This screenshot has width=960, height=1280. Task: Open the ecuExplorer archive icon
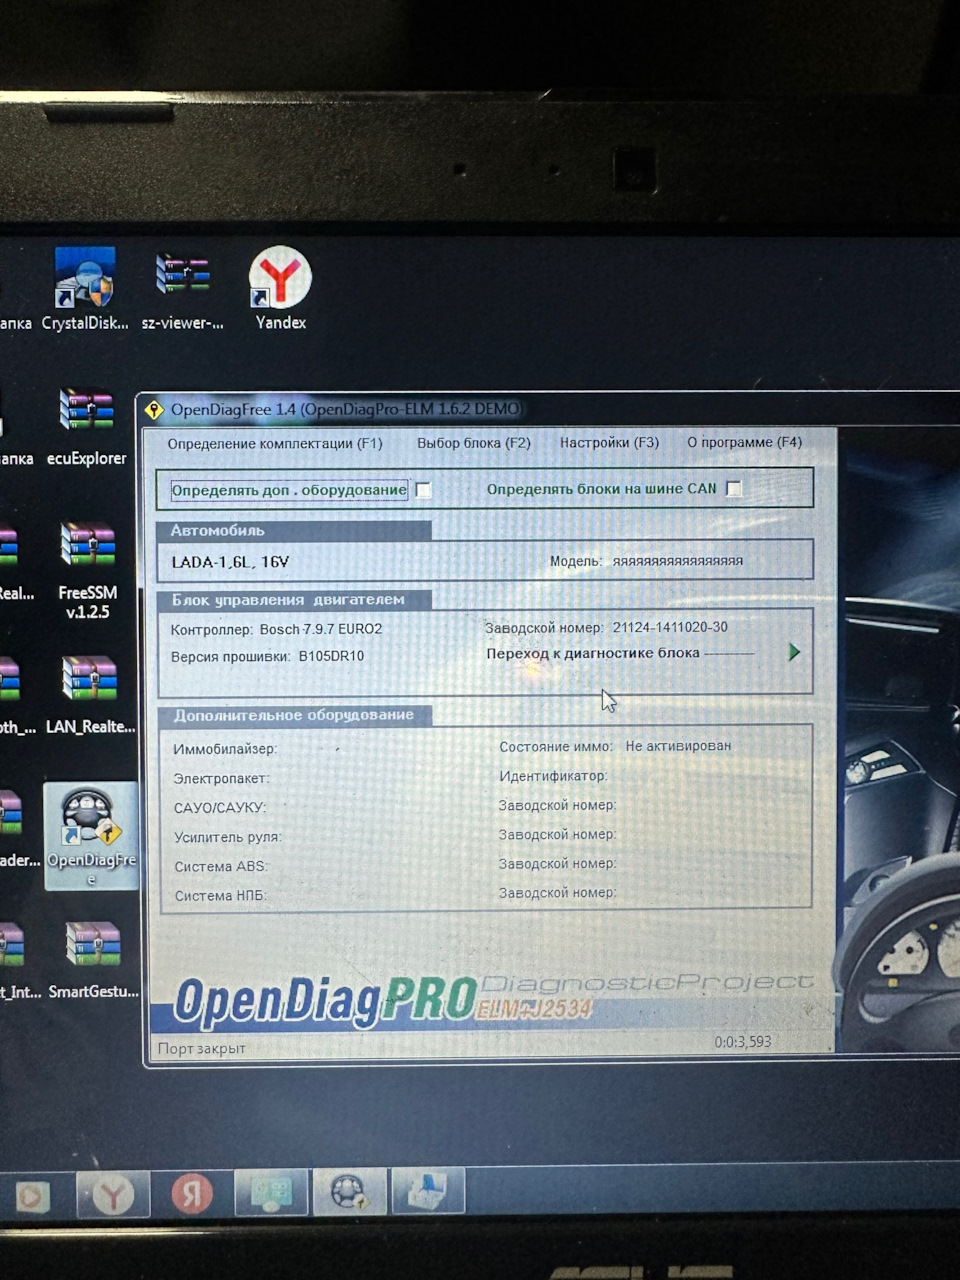coord(87,427)
